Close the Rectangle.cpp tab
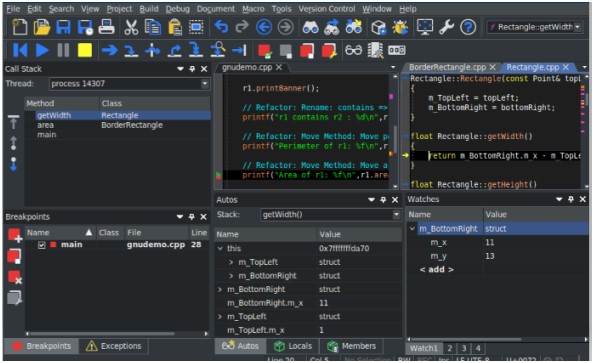The height and width of the screenshot is (363, 593). 566,67
